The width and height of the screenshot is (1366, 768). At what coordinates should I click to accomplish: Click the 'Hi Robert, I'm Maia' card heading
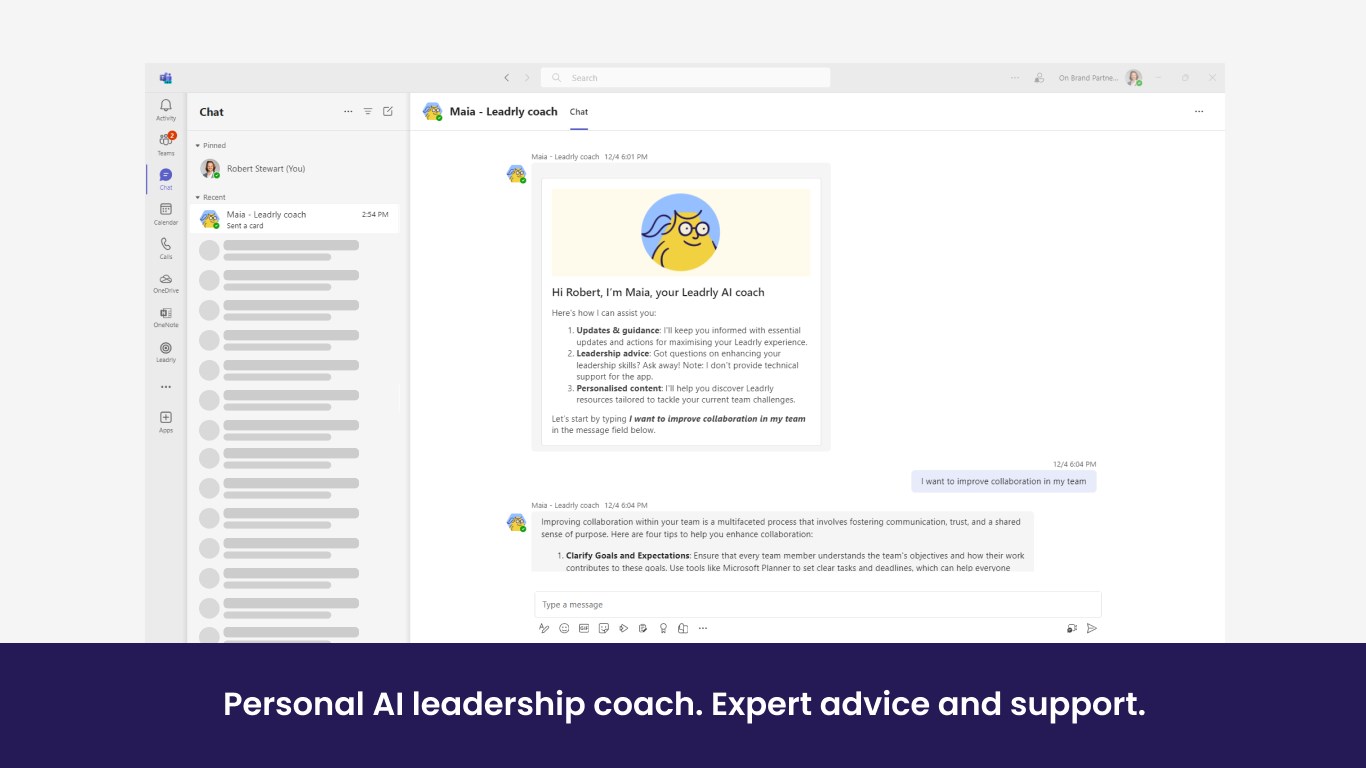coord(658,293)
